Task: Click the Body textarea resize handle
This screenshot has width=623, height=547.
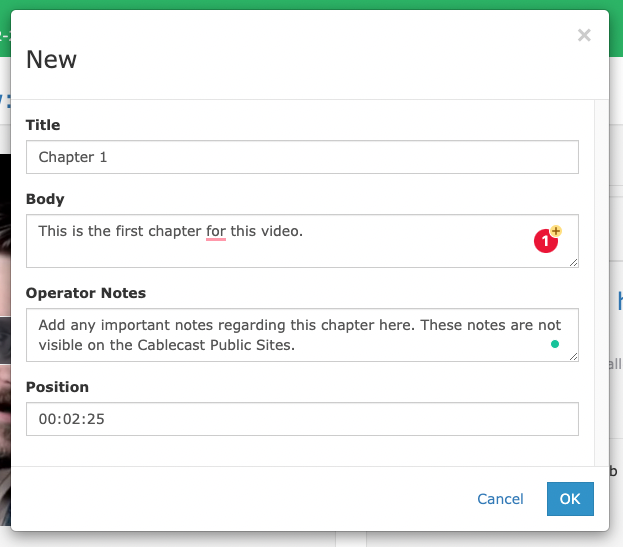Action: [x=573, y=263]
